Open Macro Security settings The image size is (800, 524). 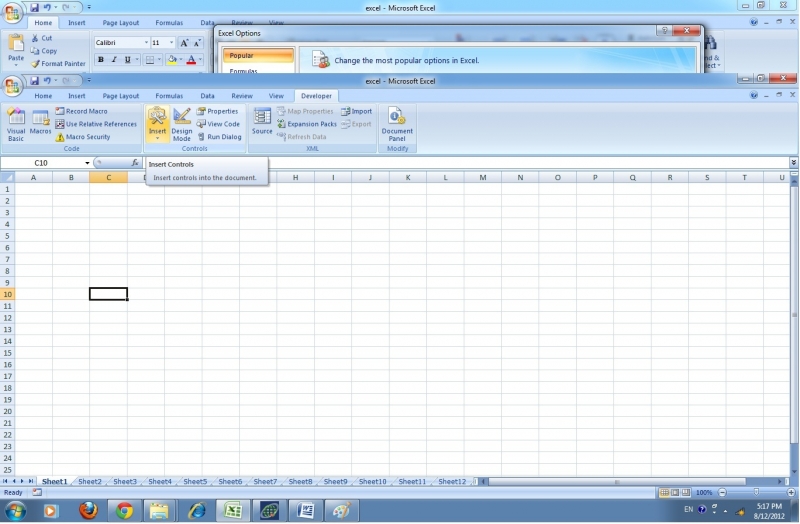pos(83,137)
